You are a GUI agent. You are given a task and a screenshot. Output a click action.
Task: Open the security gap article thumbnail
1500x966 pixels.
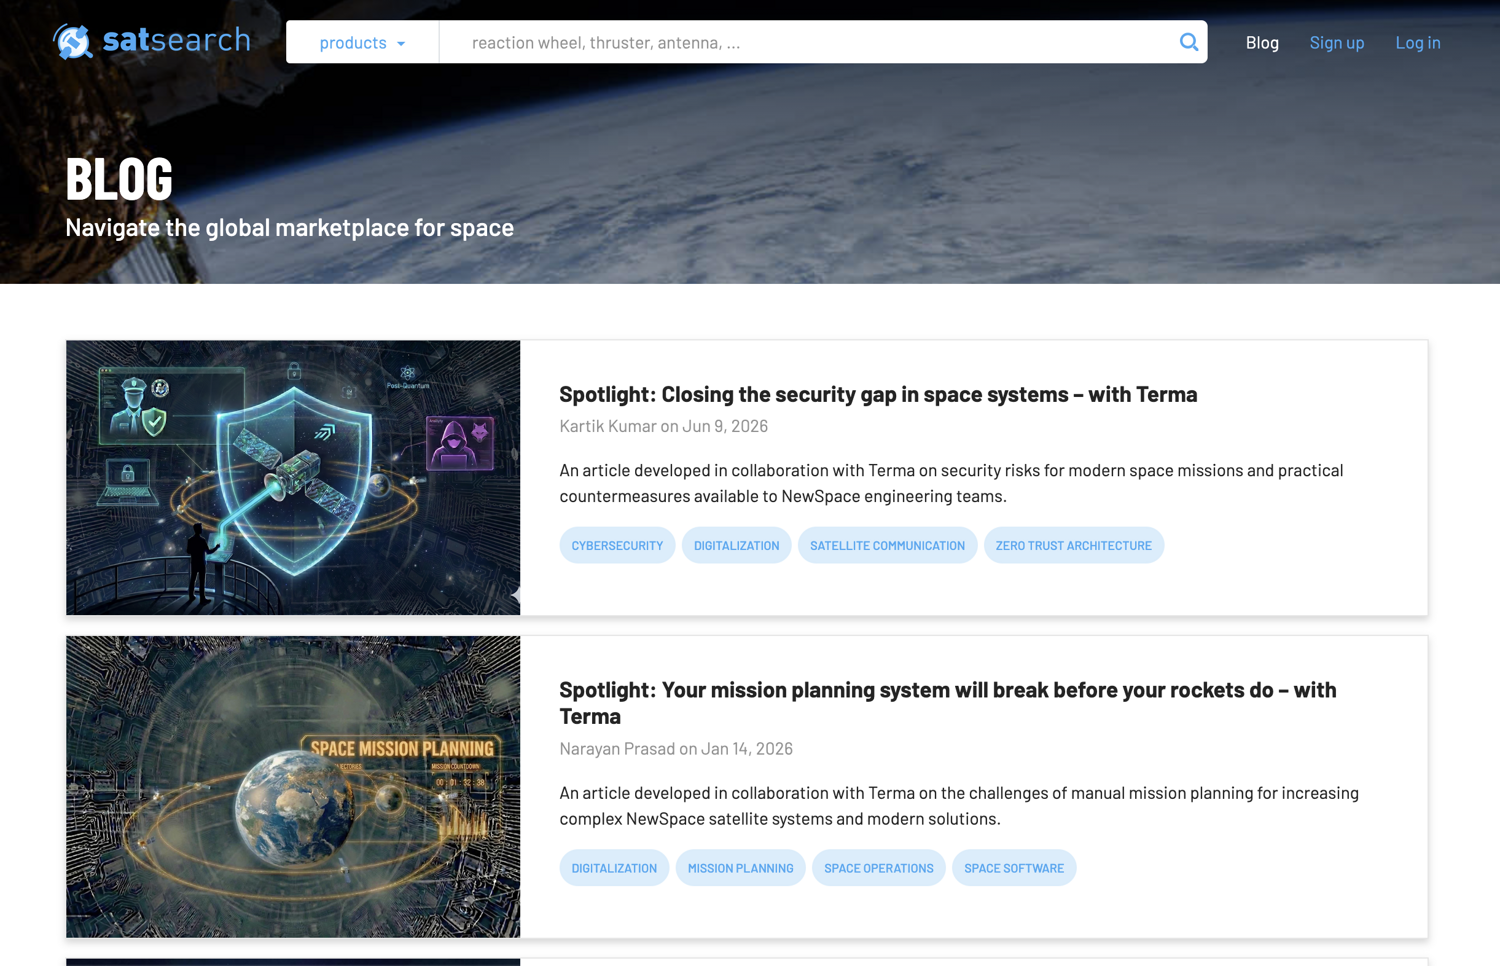coord(293,477)
